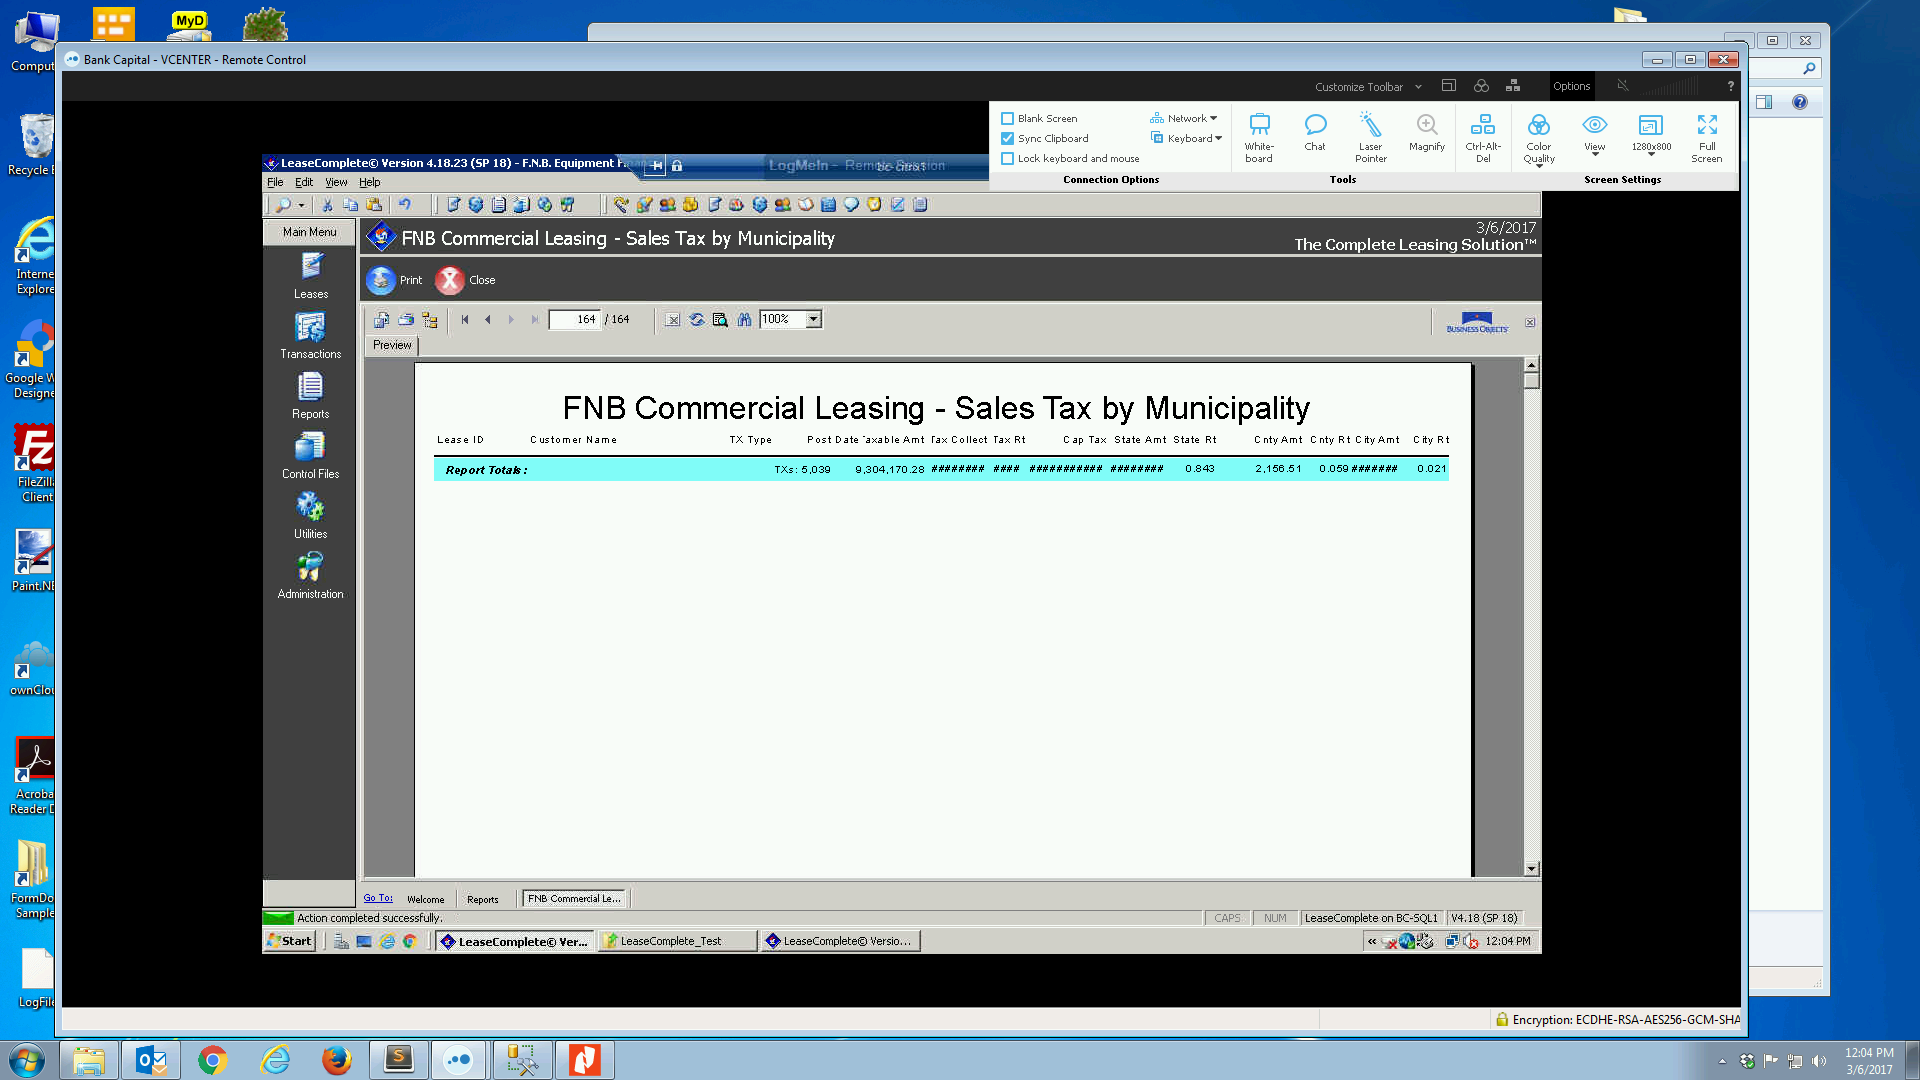Activate the Laser Pointer tool

click(x=1370, y=136)
